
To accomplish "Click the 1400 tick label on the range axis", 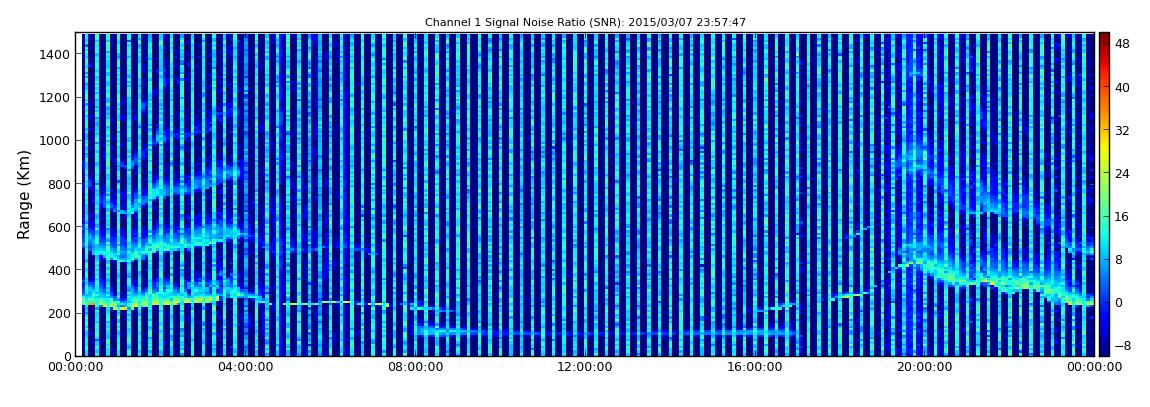I will coord(56,54).
